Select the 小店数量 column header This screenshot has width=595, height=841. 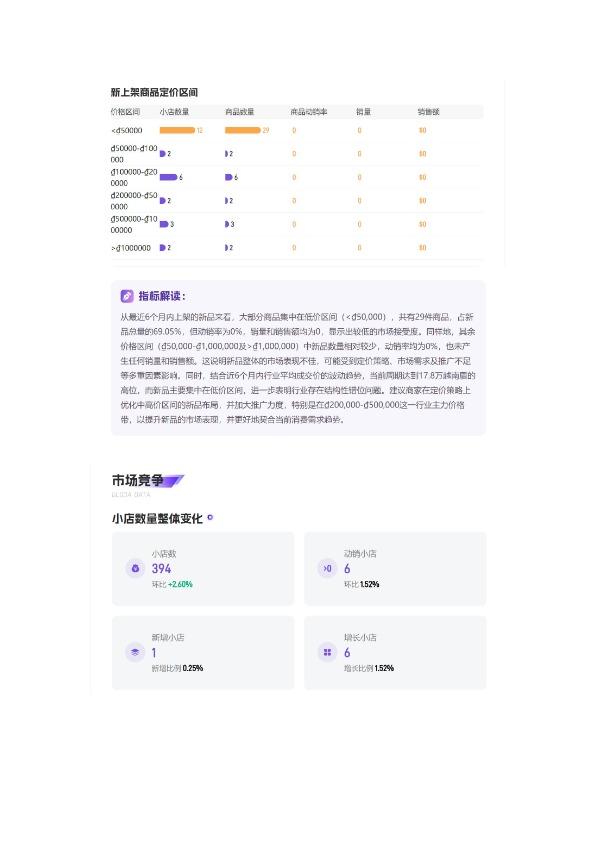coord(174,112)
